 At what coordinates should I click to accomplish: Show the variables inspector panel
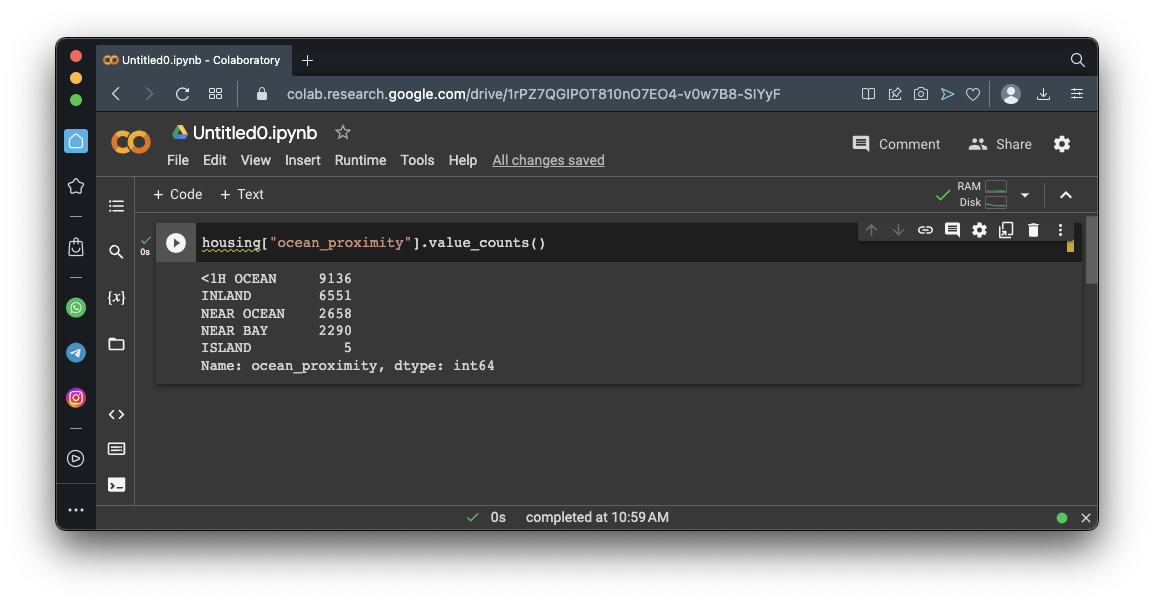click(117, 298)
